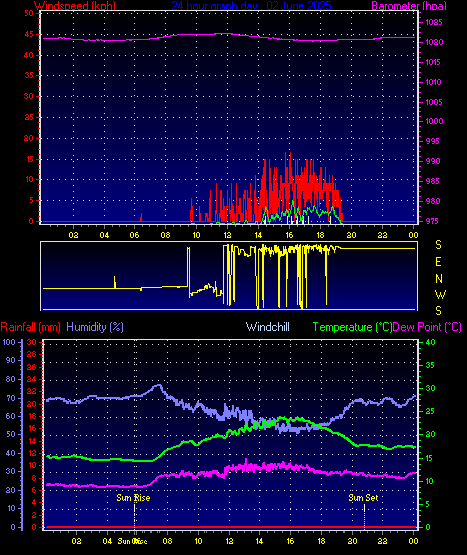Click the Humidity (%) legend label
The width and height of the screenshot is (467, 555).
tap(95, 327)
